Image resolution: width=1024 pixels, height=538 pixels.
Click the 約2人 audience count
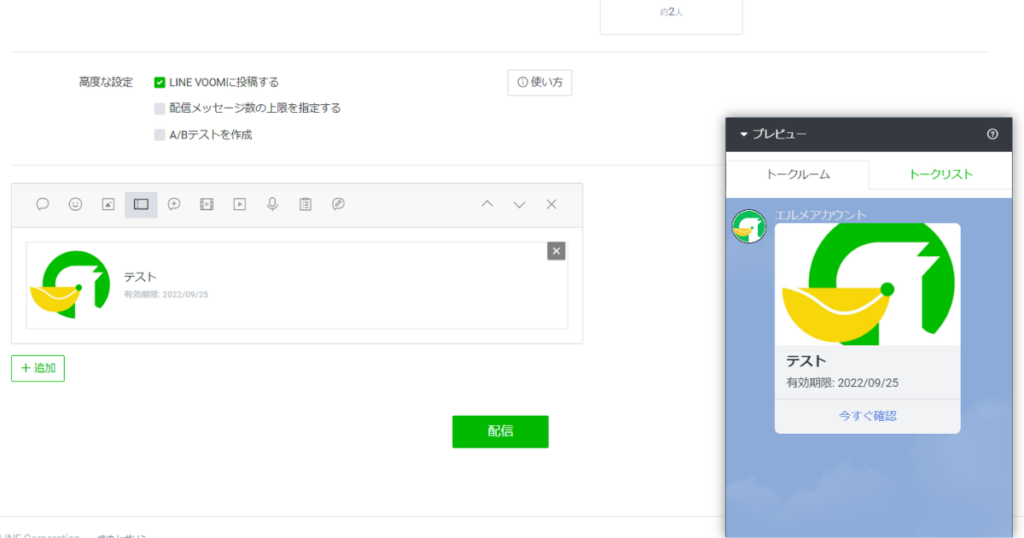tap(671, 12)
